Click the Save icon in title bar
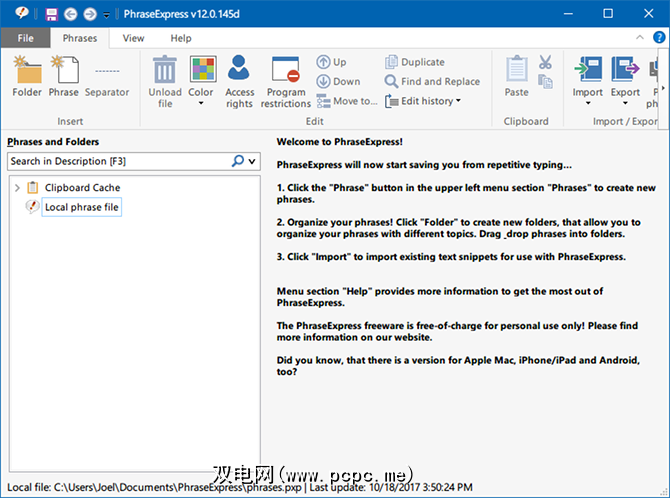The height and width of the screenshot is (498, 670). [52, 14]
